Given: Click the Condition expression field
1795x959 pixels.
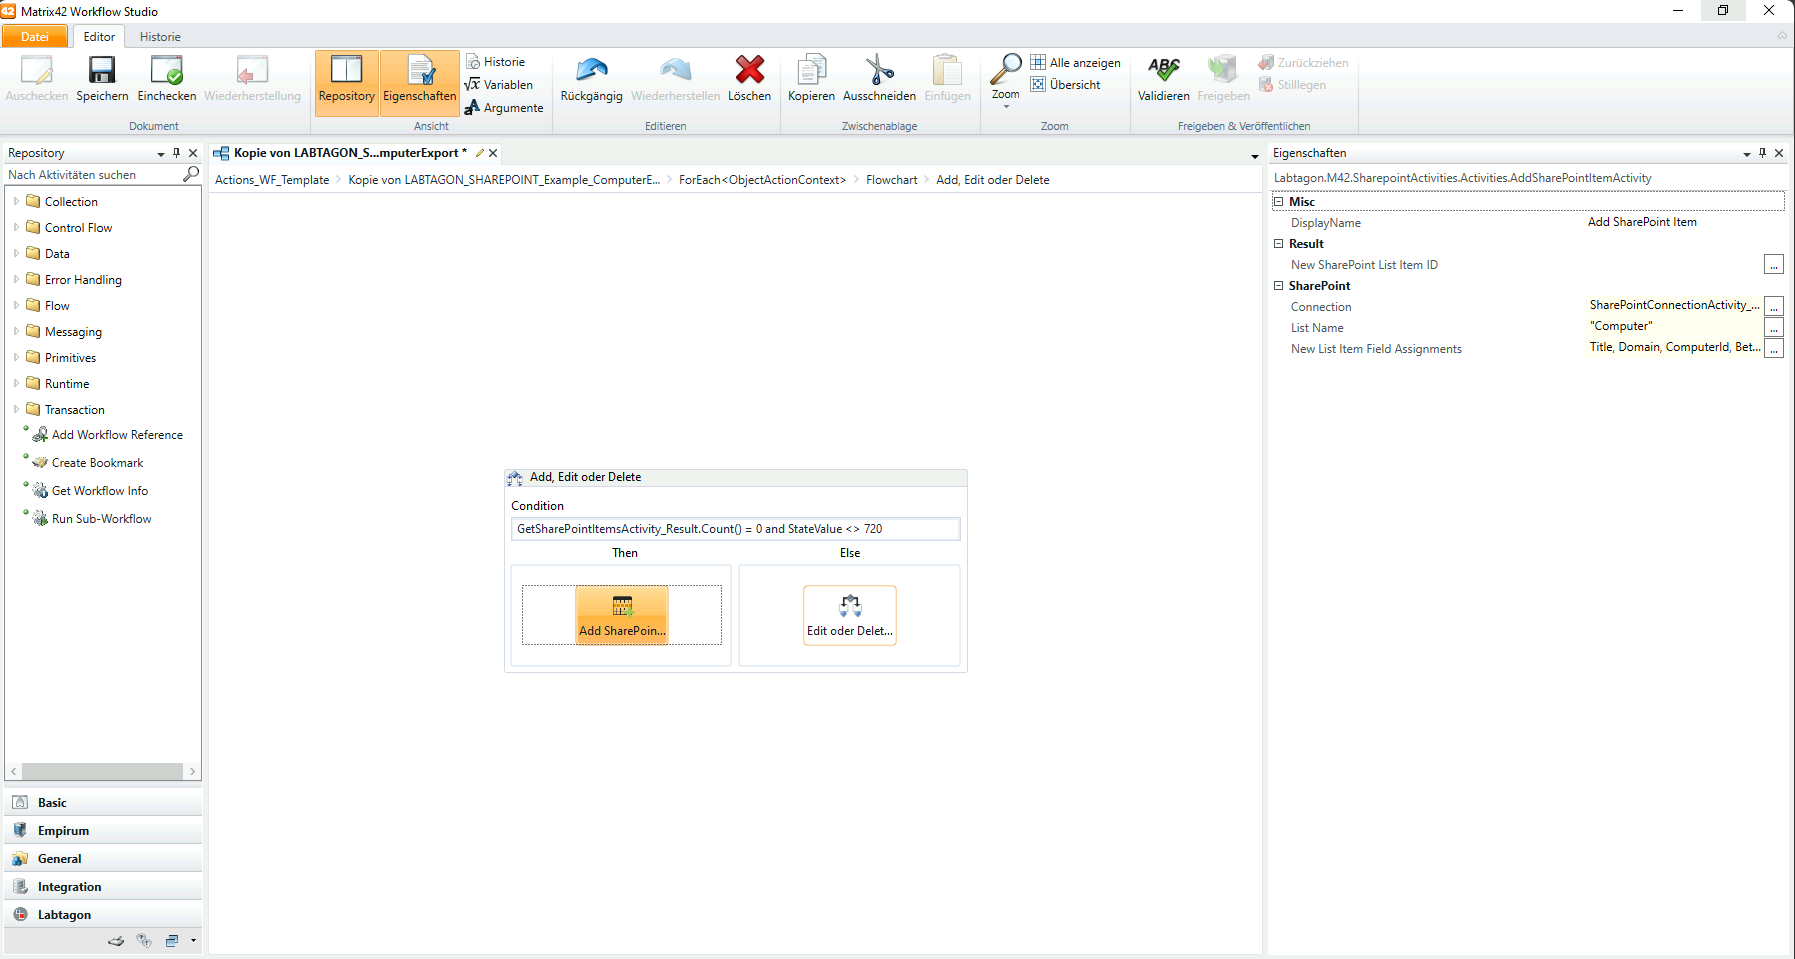Looking at the screenshot, I should pos(735,529).
